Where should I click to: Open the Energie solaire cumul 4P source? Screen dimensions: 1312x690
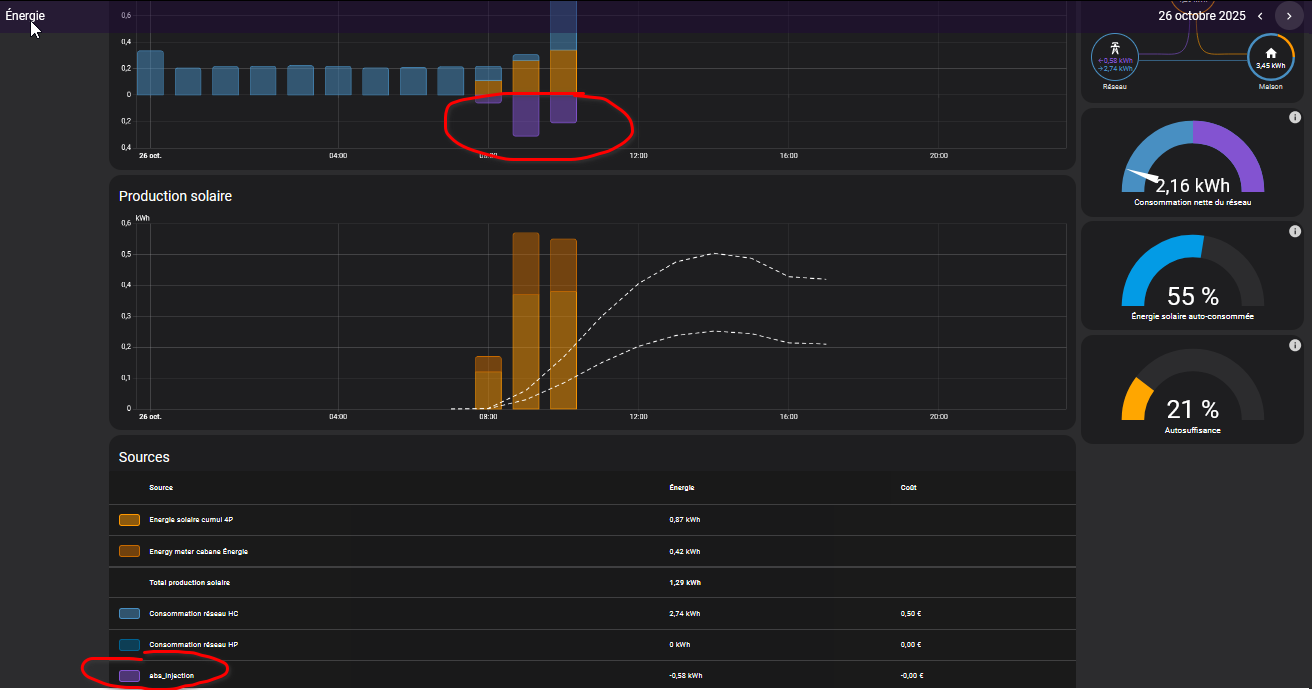191,520
